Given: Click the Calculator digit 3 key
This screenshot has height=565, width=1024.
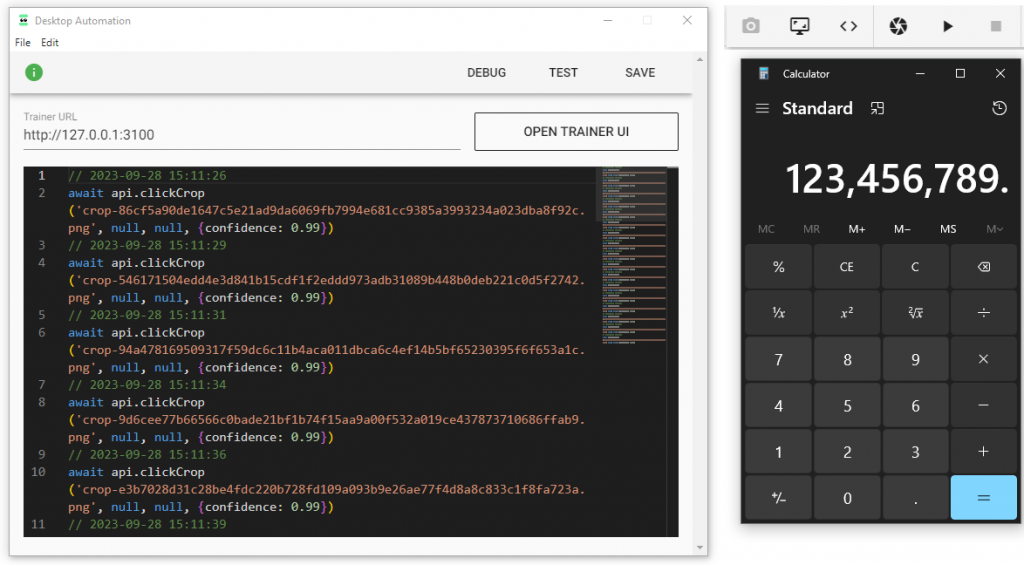Looking at the screenshot, I should [916, 452].
